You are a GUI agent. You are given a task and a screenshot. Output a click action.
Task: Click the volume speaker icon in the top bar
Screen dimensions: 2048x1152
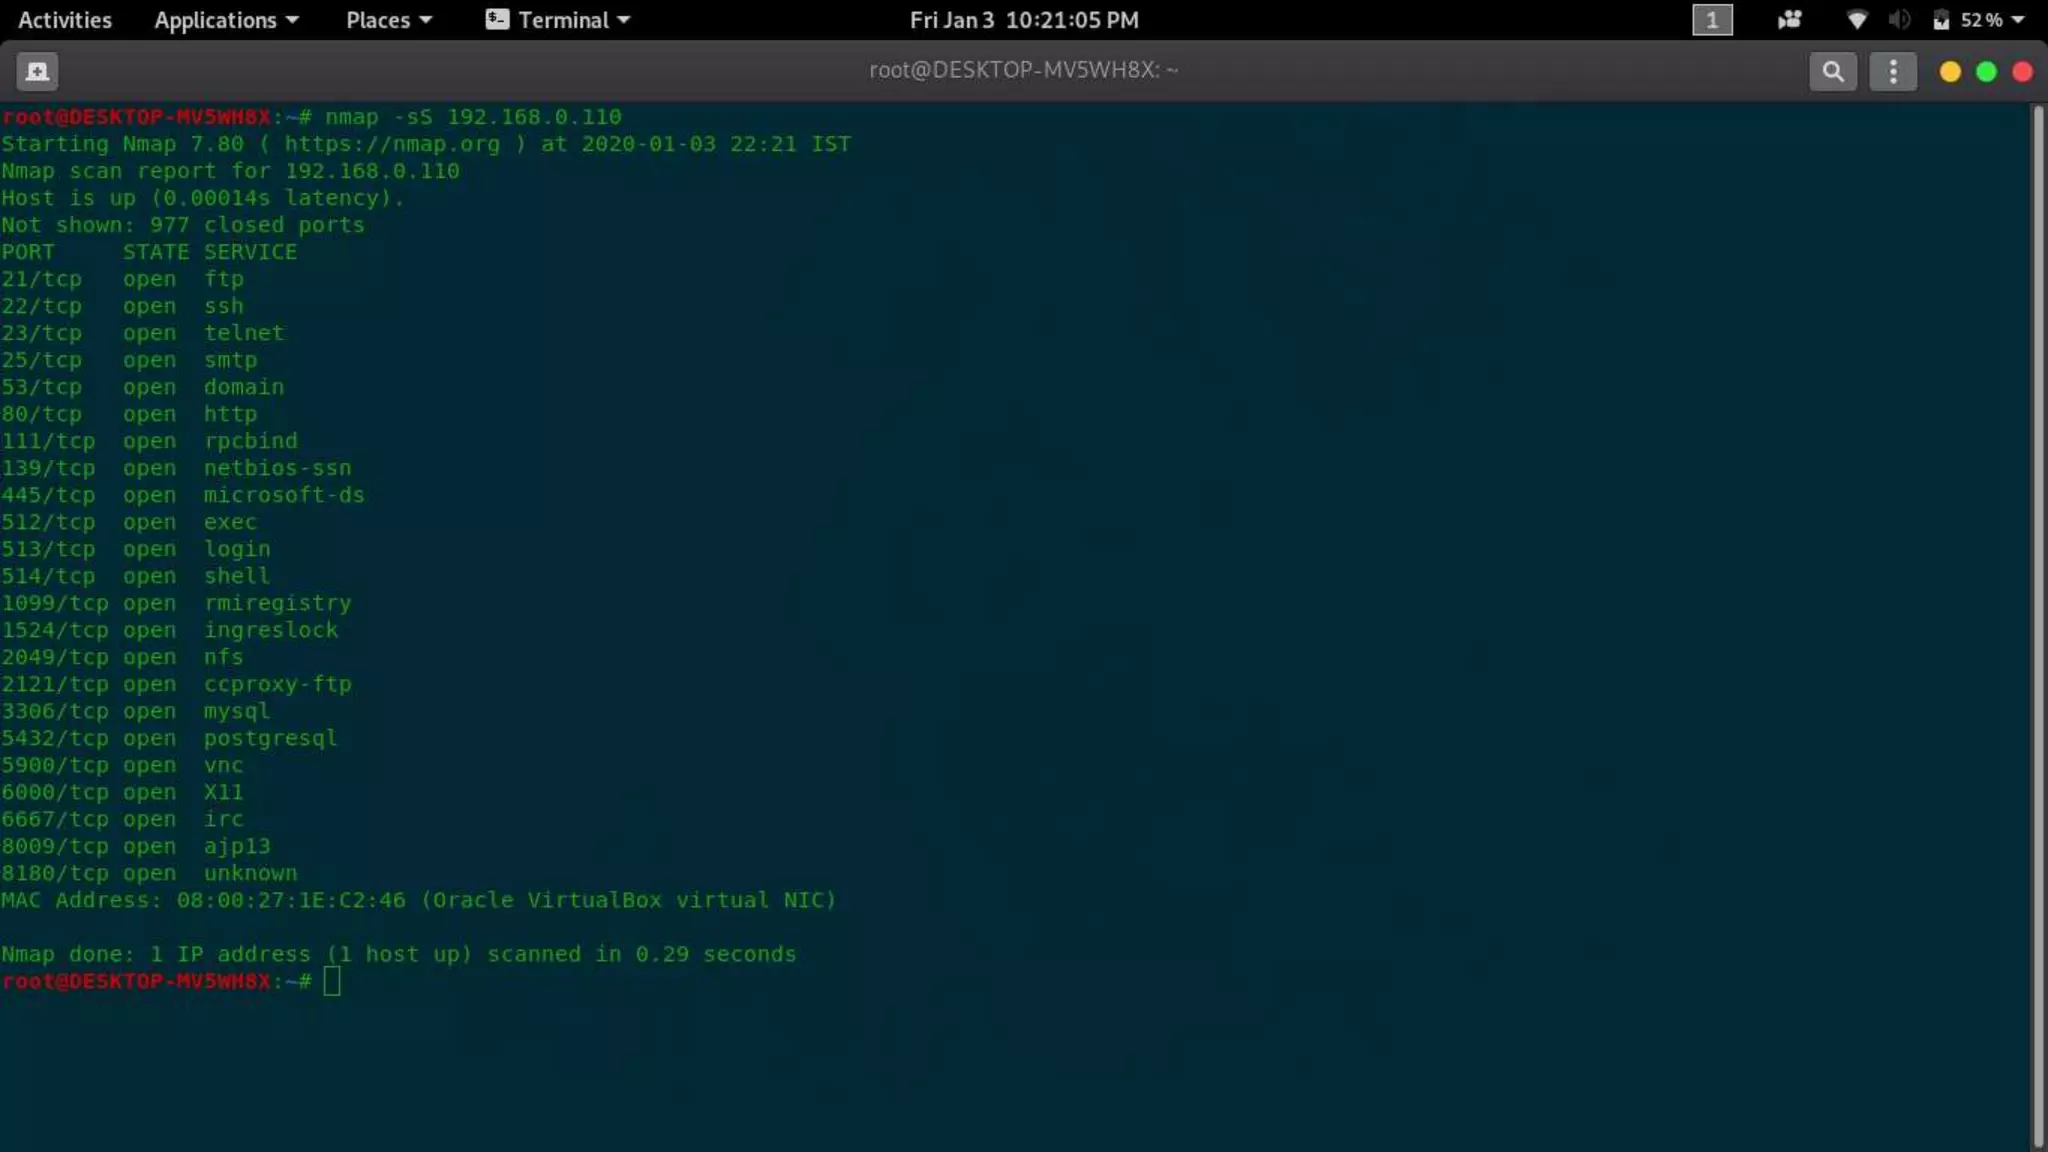point(1899,20)
